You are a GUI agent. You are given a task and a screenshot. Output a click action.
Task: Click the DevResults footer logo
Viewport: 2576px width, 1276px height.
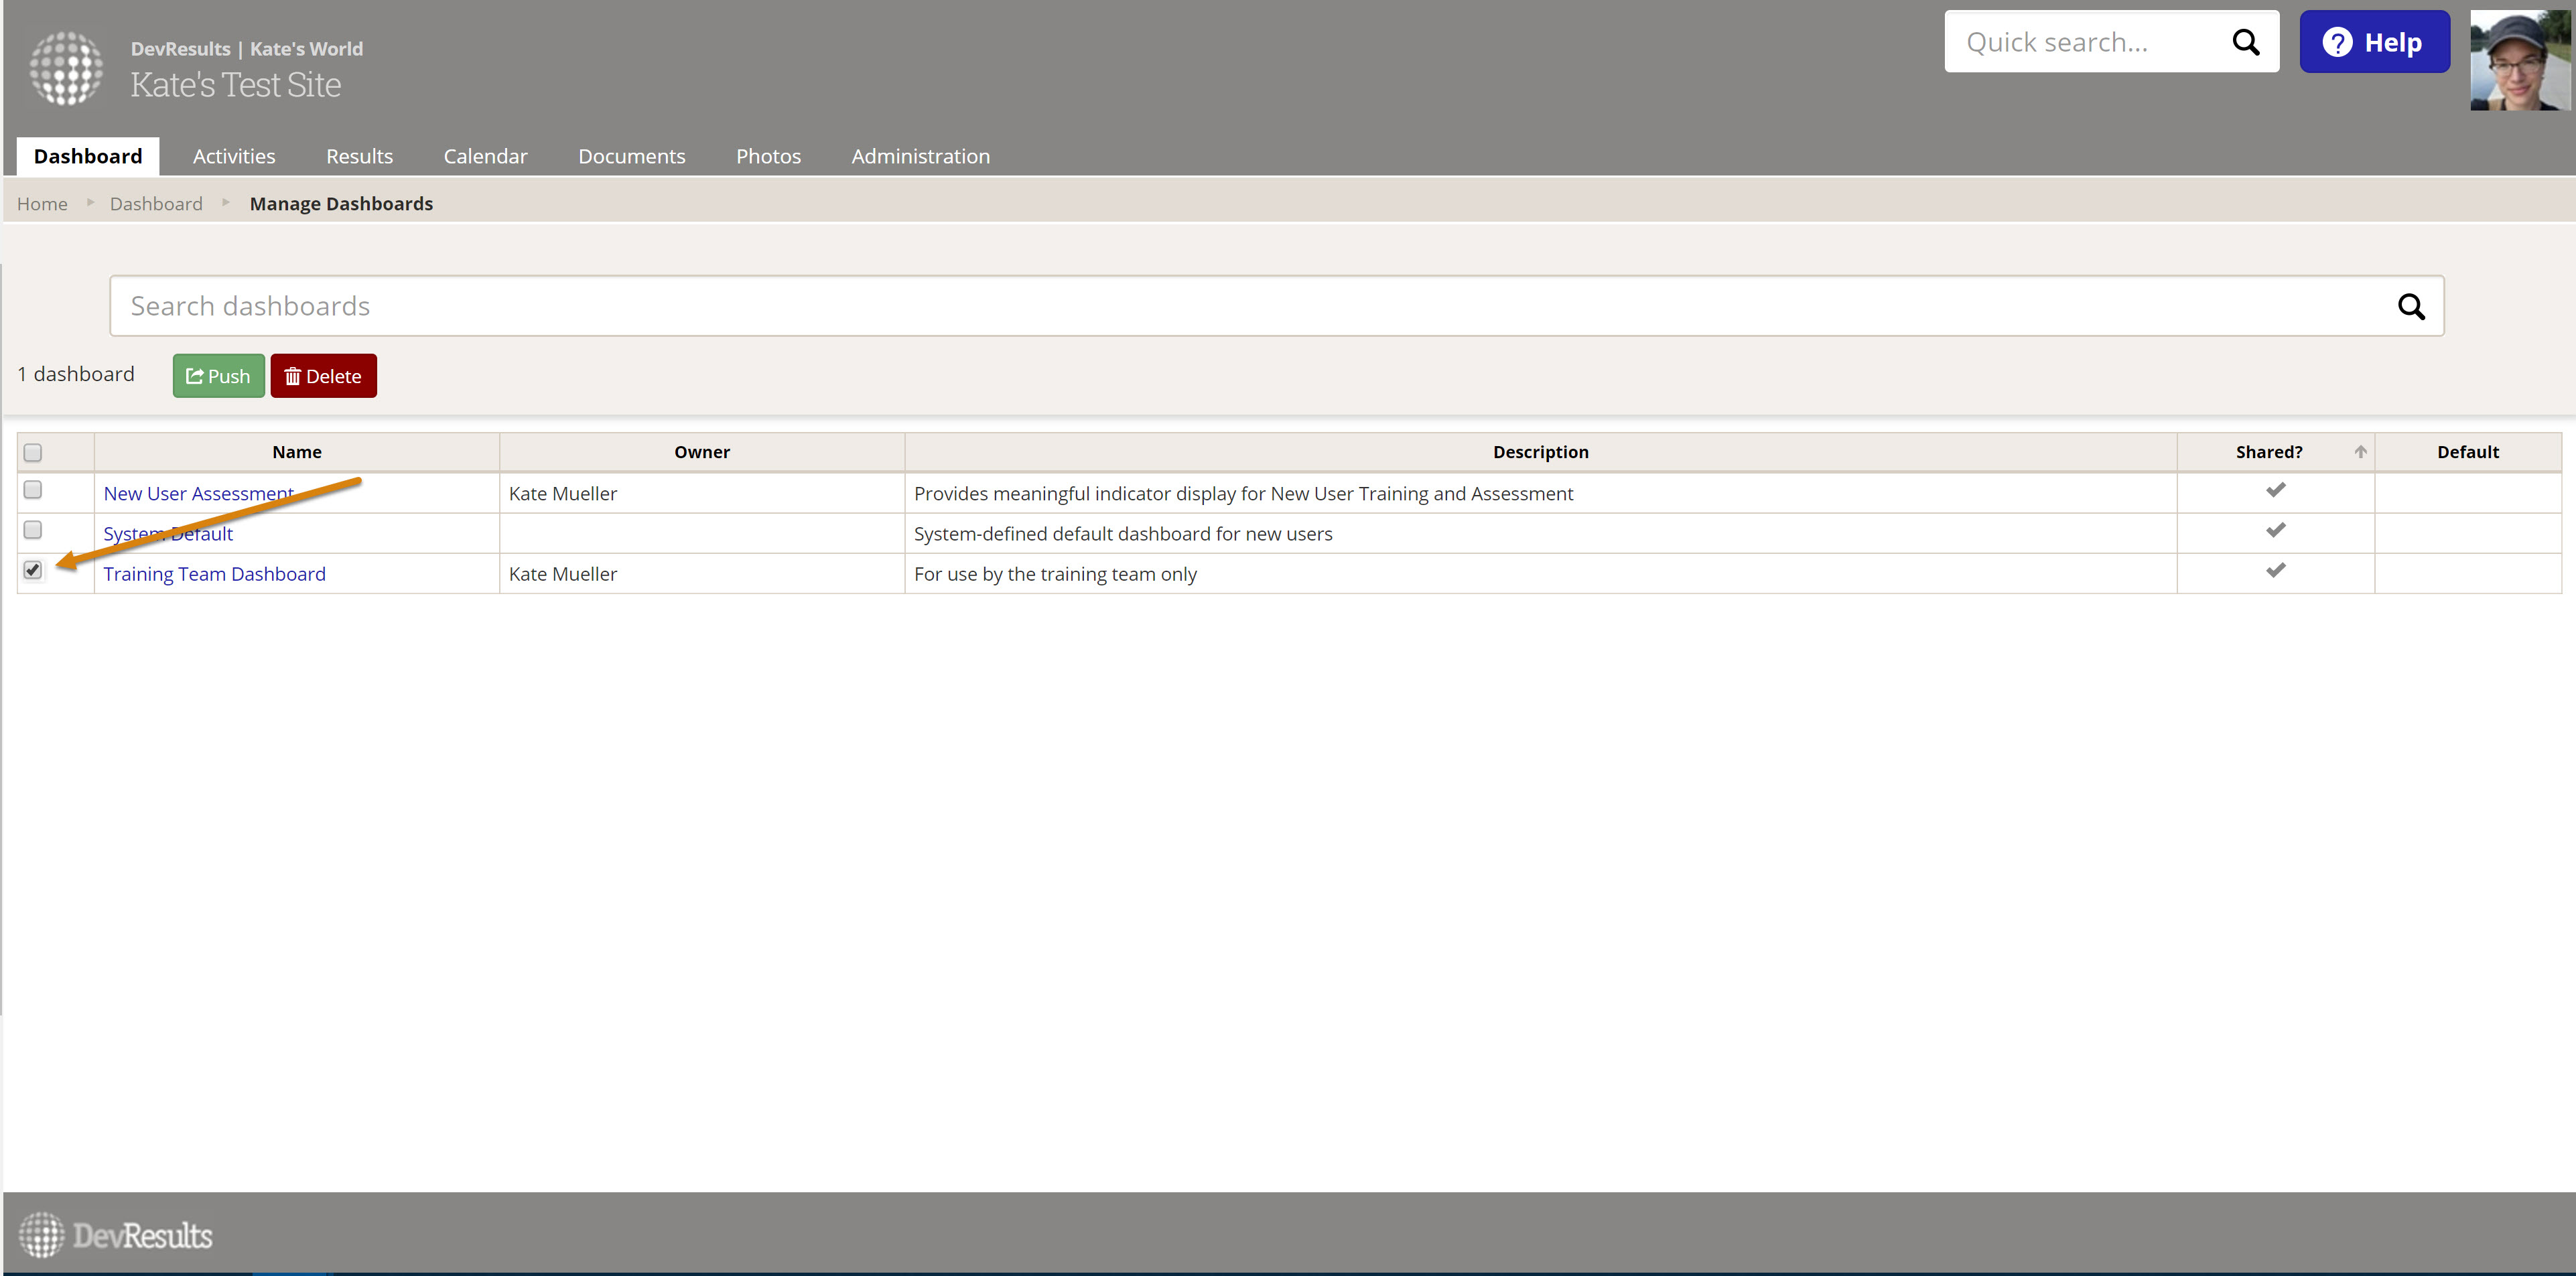coord(116,1235)
